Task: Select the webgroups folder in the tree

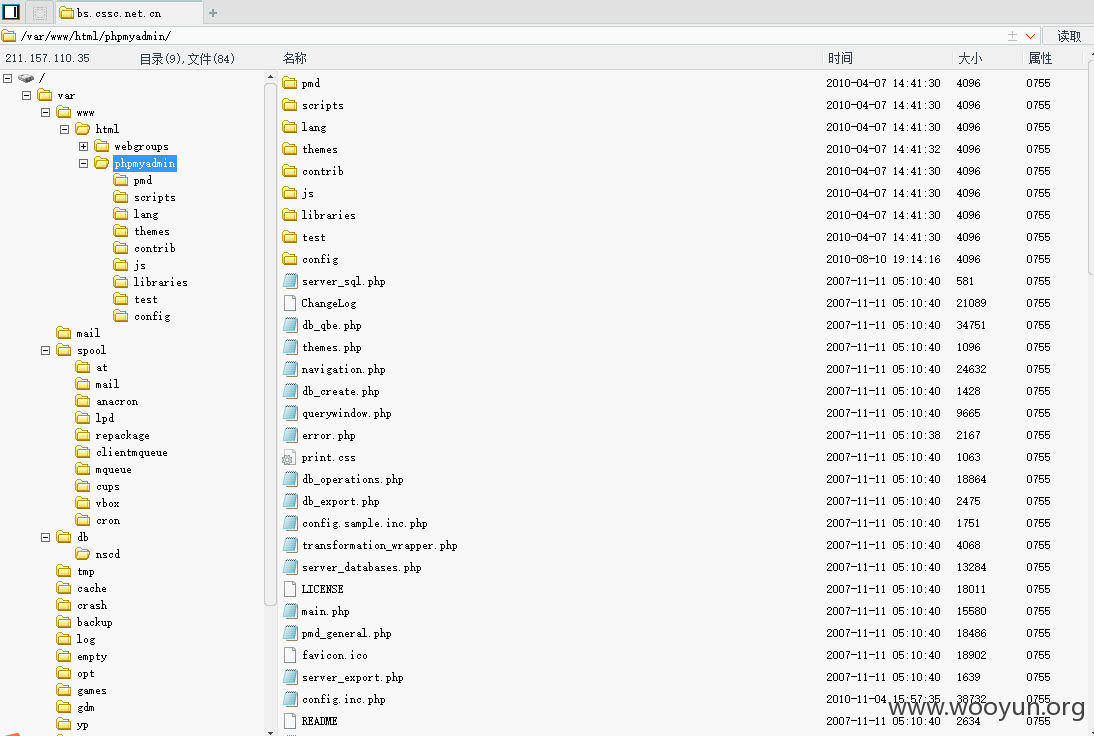Action: tap(142, 146)
